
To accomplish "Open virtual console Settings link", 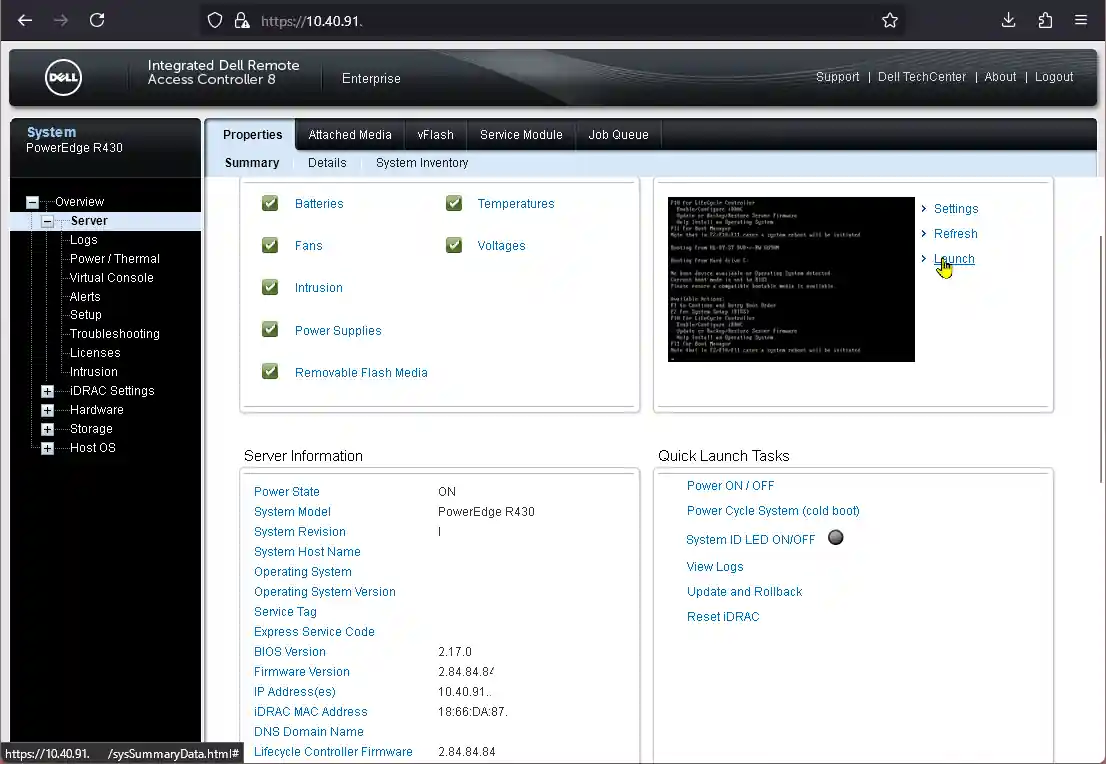I will coord(956,209).
